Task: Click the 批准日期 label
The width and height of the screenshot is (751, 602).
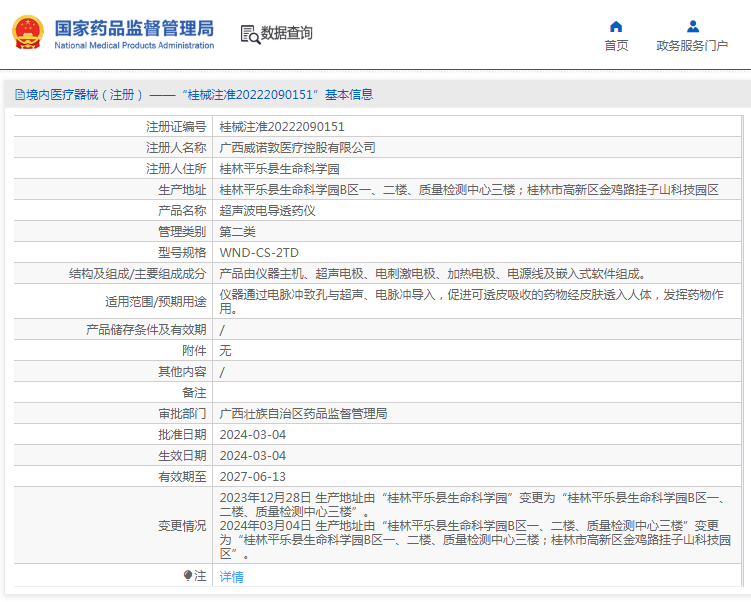Action: pyautogui.click(x=182, y=435)
